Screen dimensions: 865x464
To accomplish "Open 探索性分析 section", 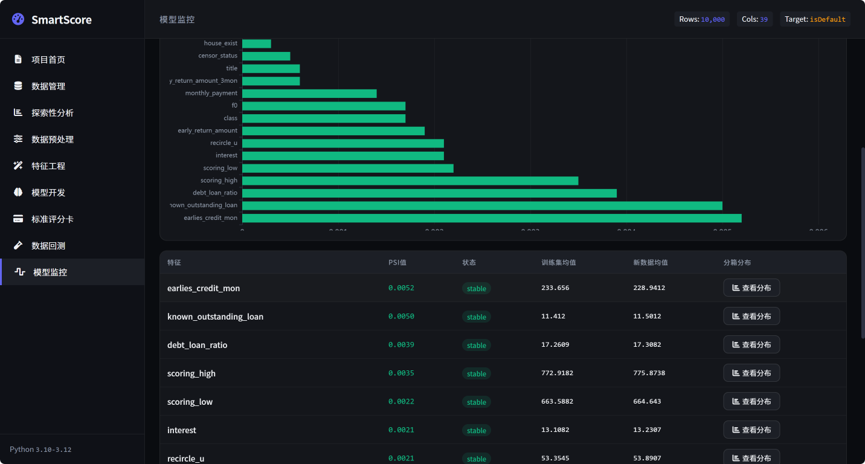I will [72, 113].
